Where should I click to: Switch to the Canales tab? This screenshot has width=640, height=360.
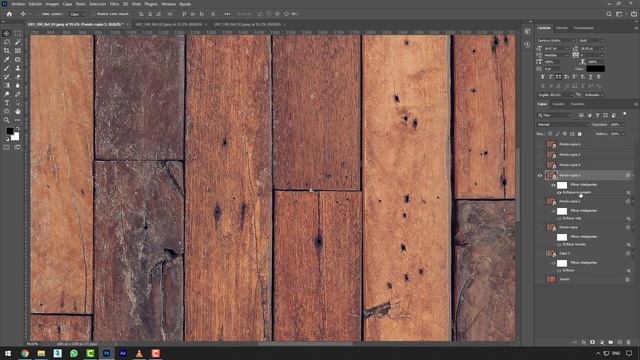[558, 104]
